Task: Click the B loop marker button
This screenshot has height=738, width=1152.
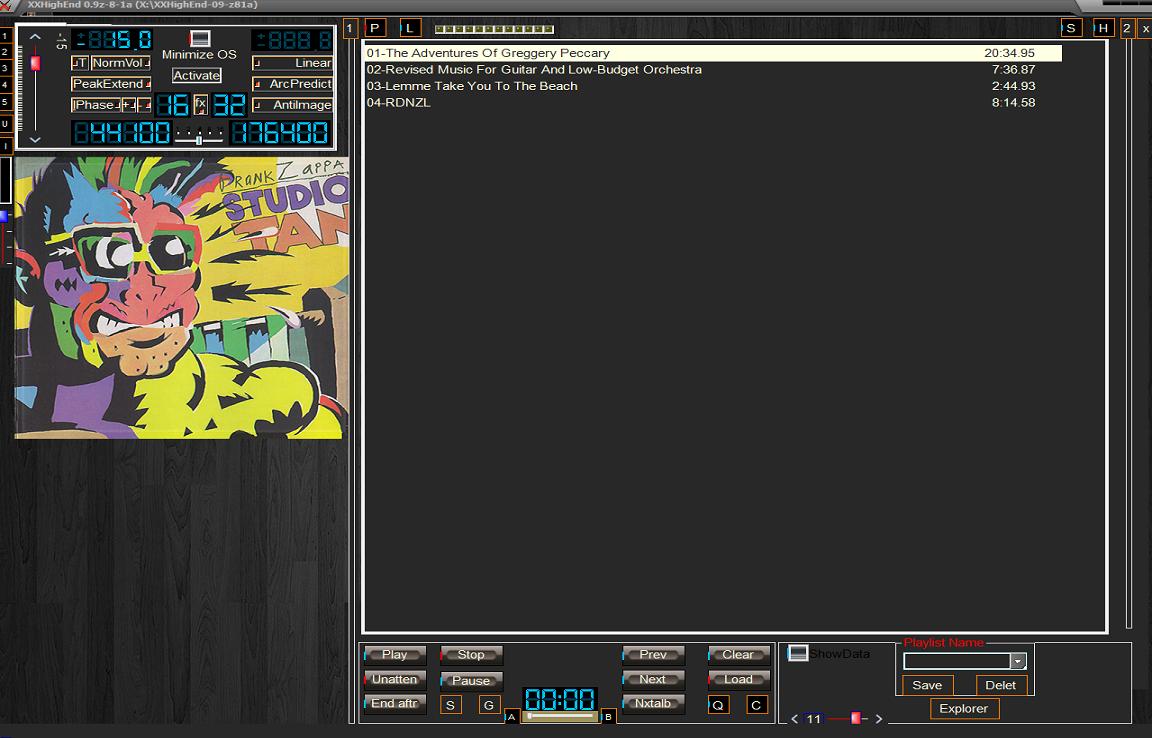Action: (608, 717)
